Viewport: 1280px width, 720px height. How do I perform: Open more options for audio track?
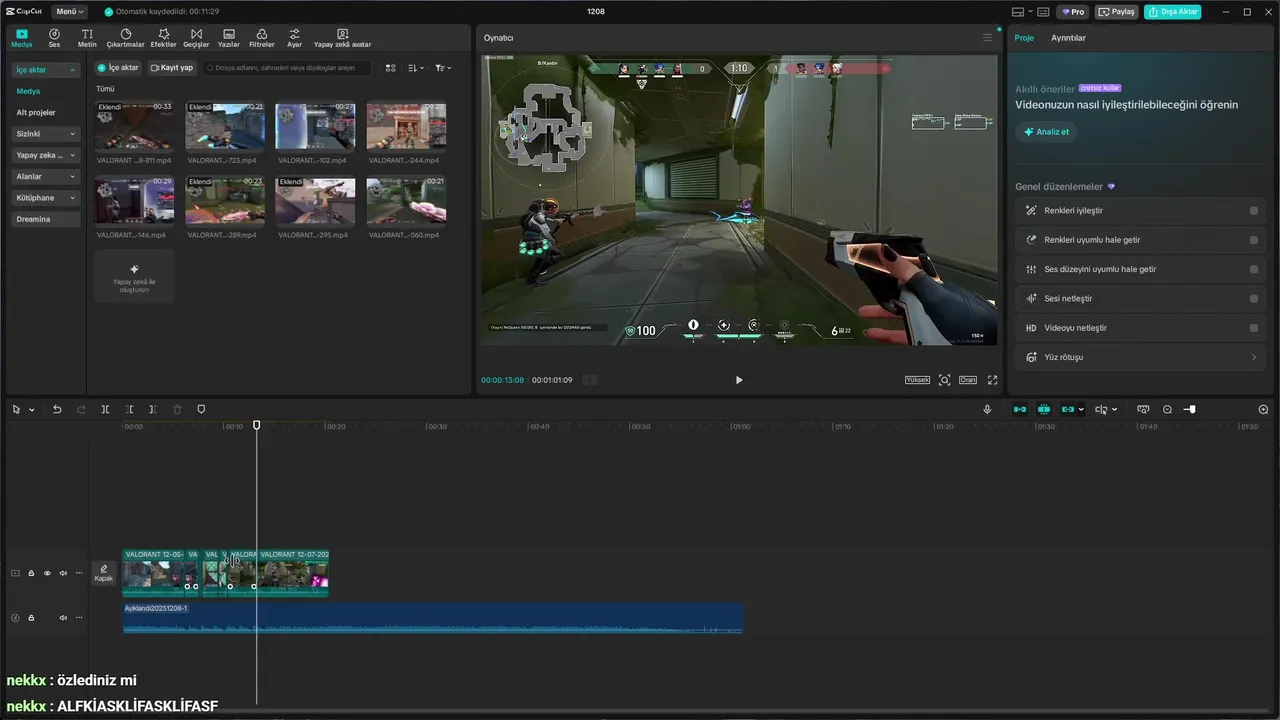79,617
